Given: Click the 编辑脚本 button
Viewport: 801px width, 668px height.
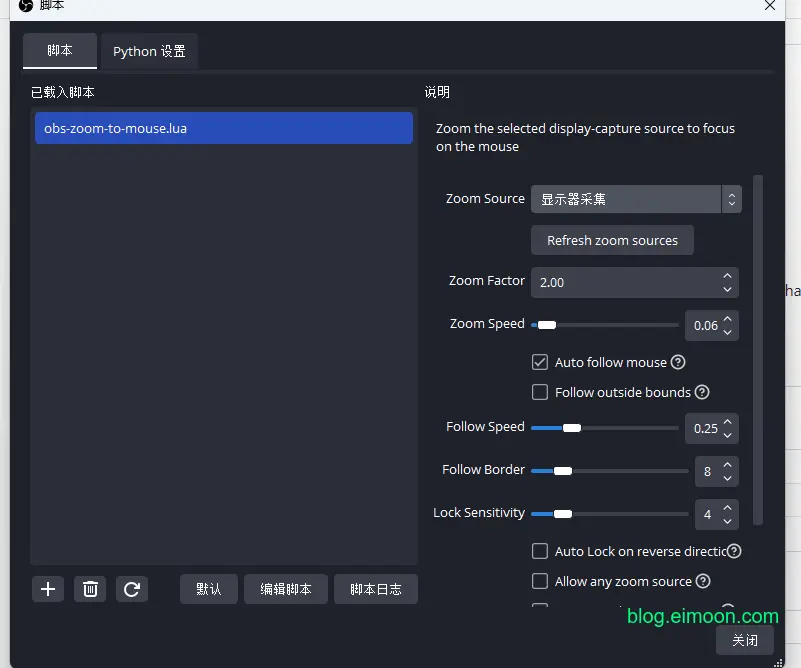Looking at the screenshot, I should (x=286, y=589).
